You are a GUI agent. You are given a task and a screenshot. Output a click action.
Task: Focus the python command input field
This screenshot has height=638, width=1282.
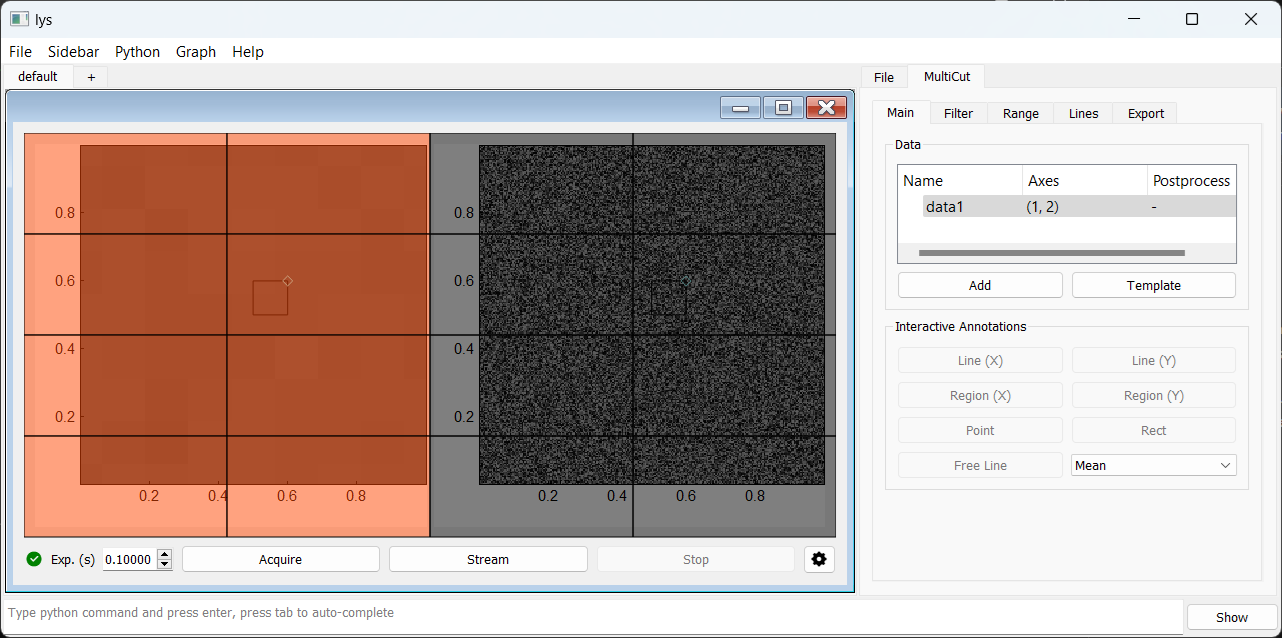pos(590,612)
